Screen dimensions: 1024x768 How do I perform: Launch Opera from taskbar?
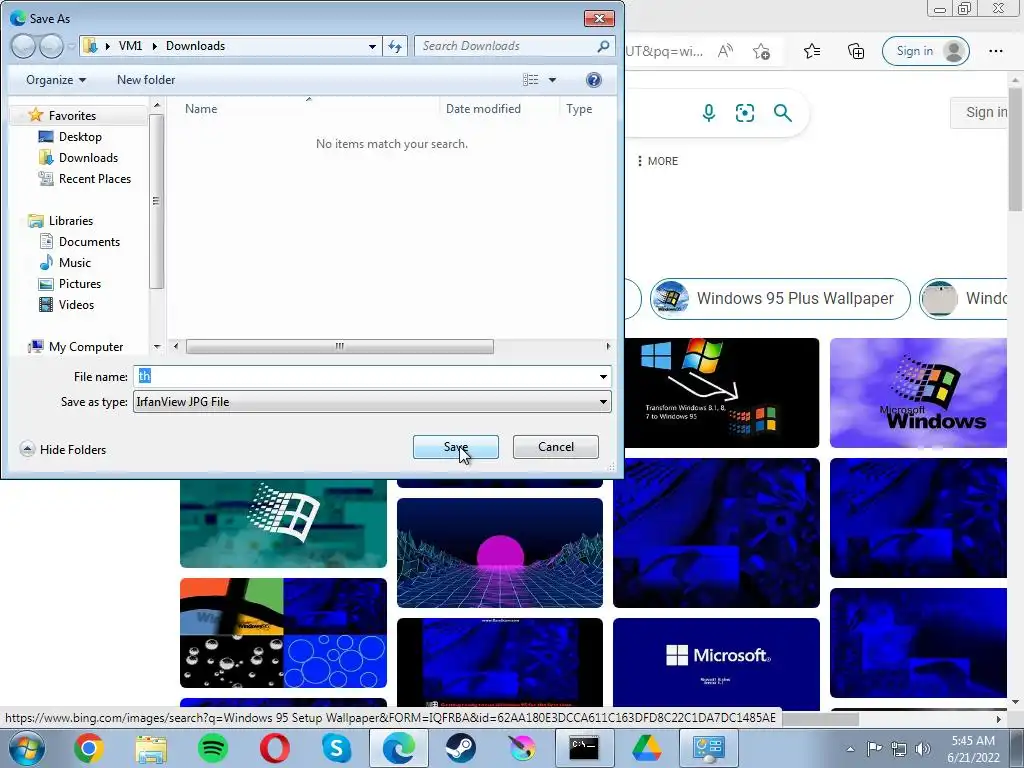point(275,748)
